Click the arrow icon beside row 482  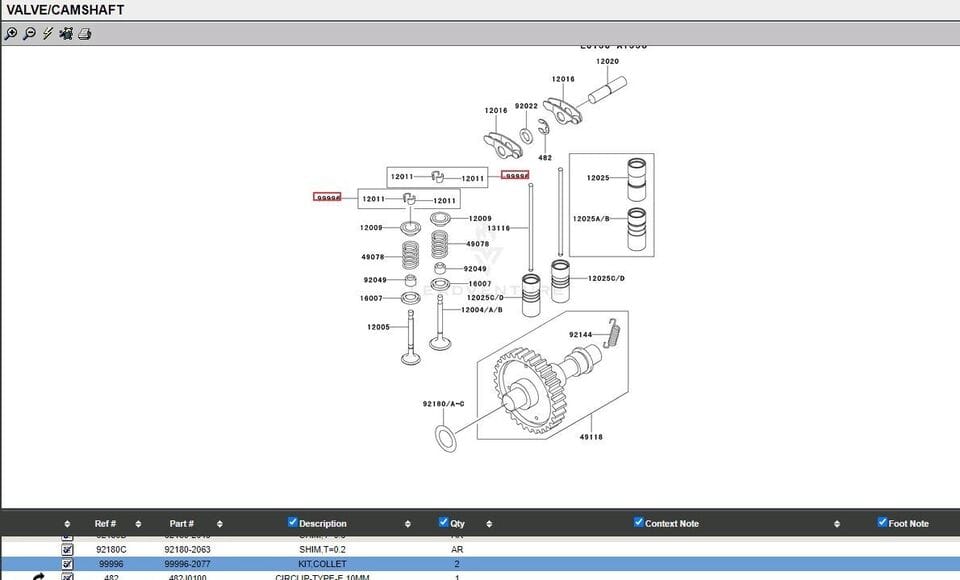coord(39,577)
